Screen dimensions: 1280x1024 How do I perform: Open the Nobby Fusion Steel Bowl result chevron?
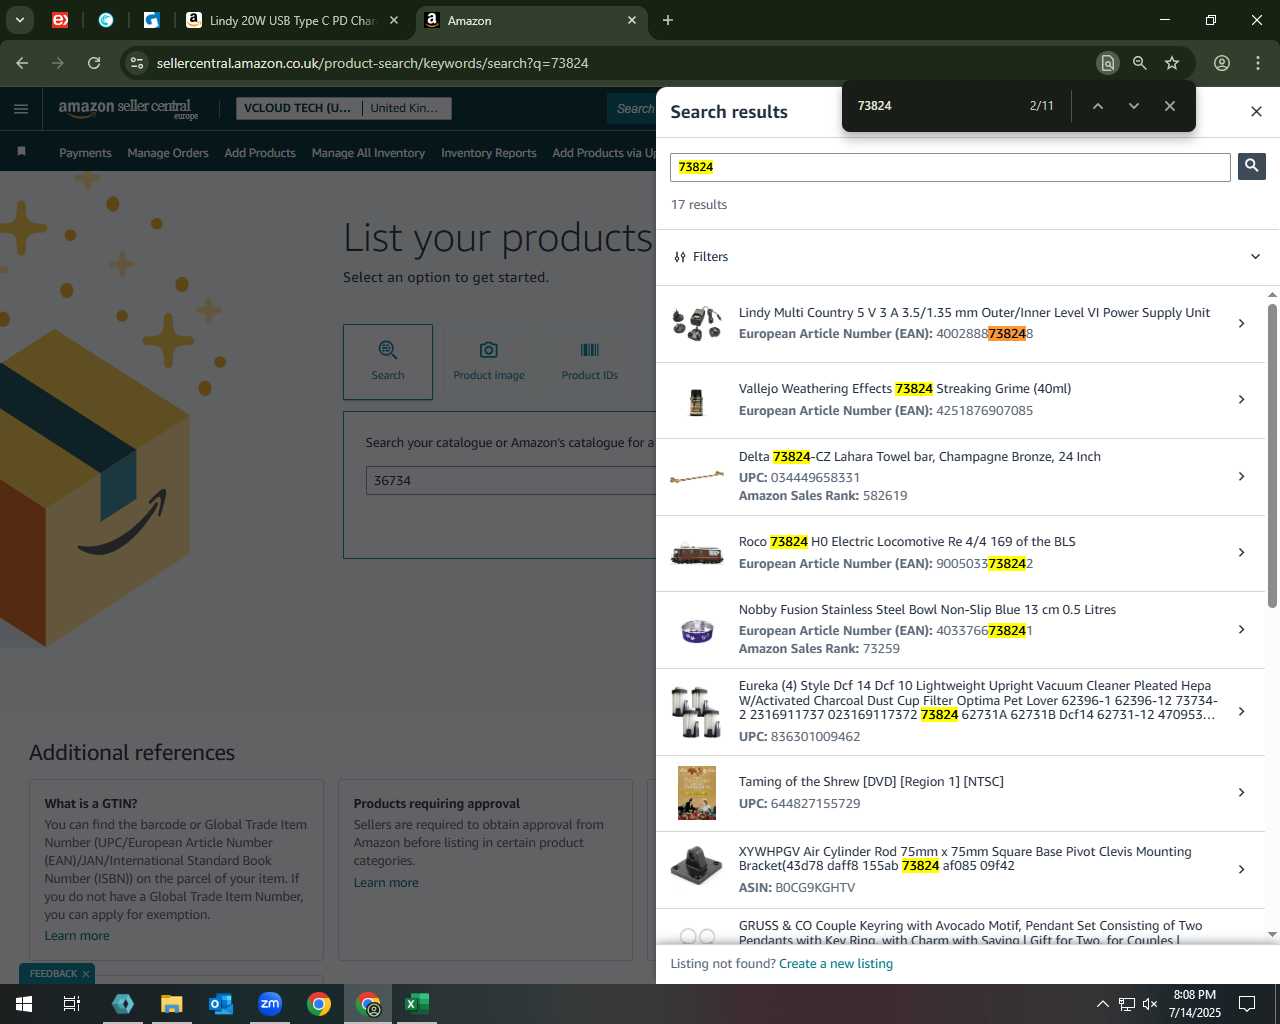click(x=1241, y=630)
